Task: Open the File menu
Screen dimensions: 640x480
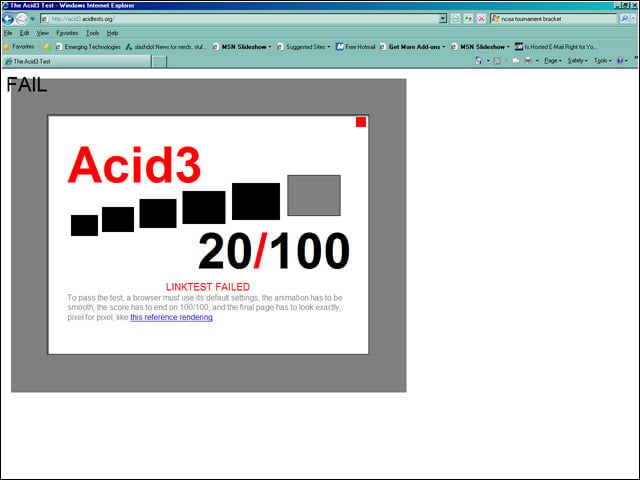Action: pyautogui.click(x=8, y=33)
